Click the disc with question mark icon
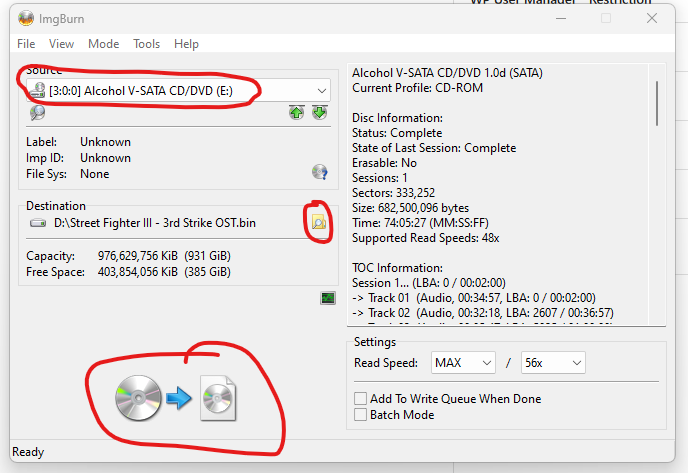The height and width of the screenshot is (473, 688). coord(320,172)
